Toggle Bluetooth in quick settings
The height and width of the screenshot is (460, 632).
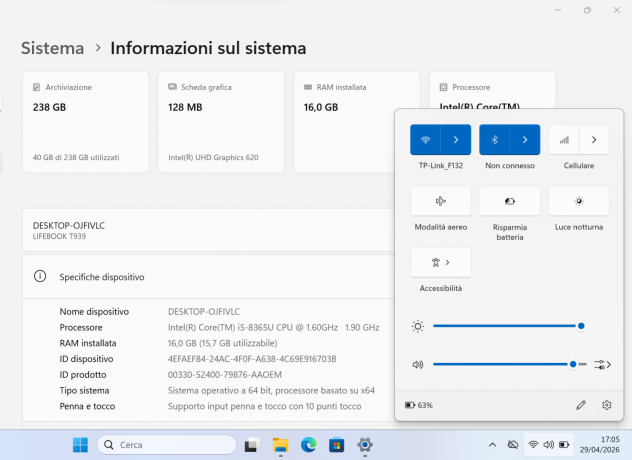pyautogui.click(x=495, y=139)
